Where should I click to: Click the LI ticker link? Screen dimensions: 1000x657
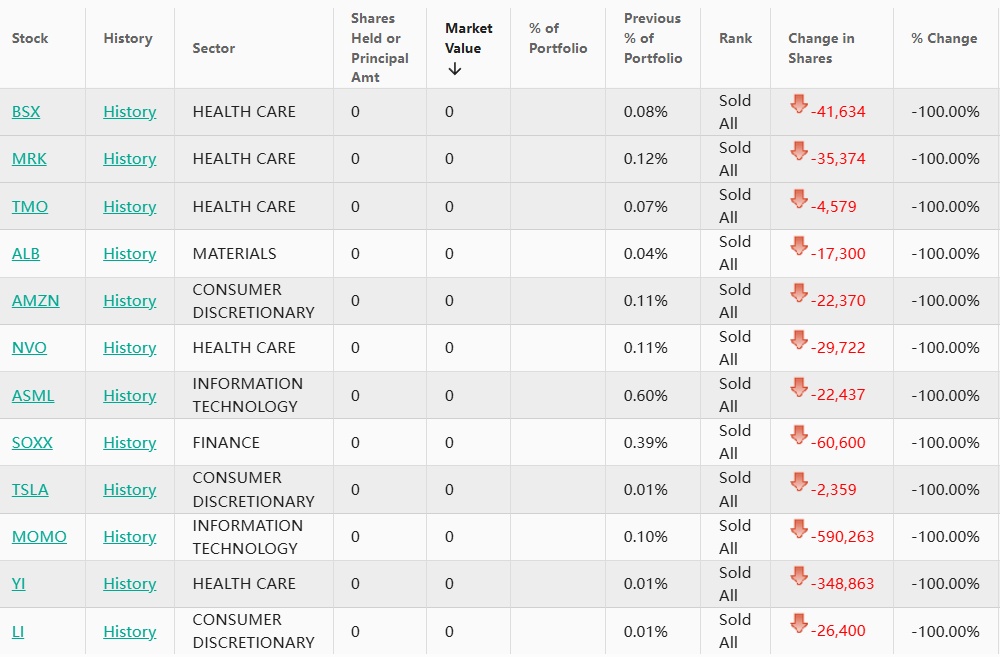point(18,632)
